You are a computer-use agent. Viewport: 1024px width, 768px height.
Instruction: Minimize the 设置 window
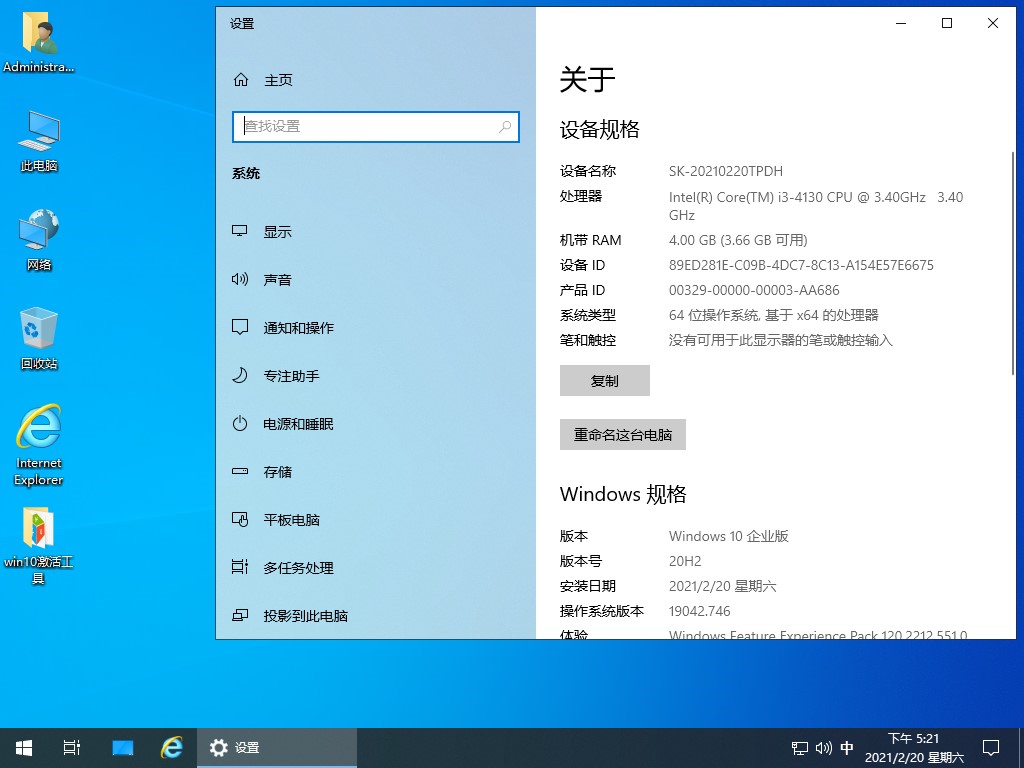pyautogui.click(x=901, y=23)
